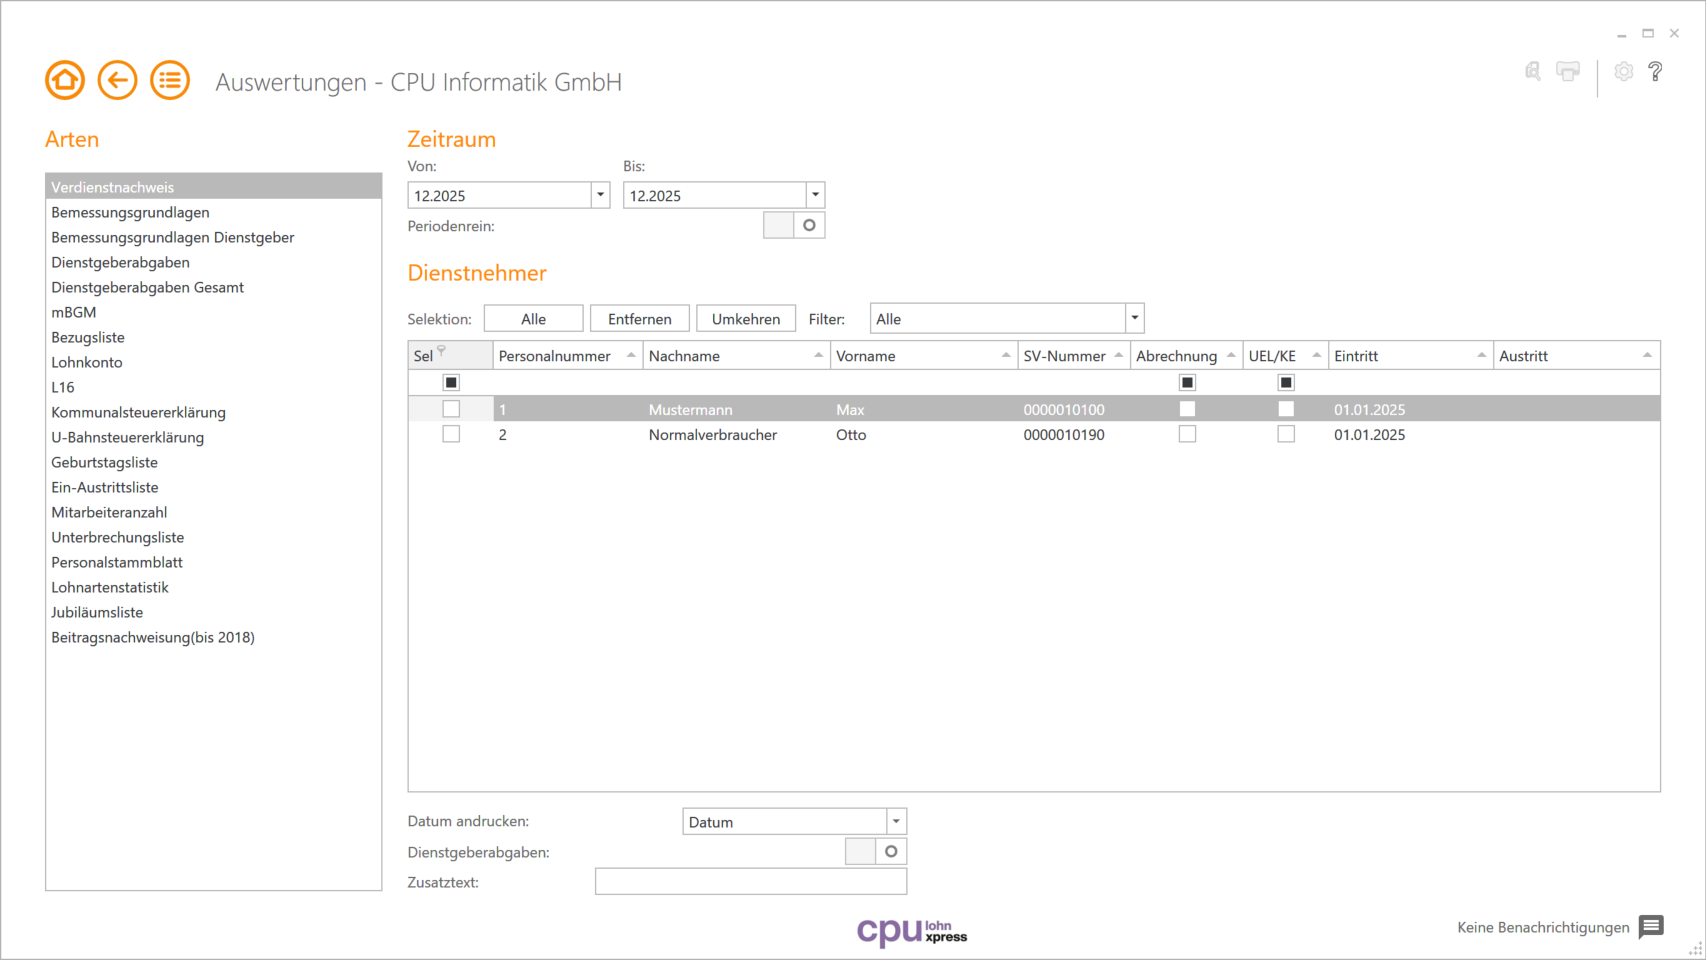
Task: Enable the Dienstgeberabgaben toggle
Action: coord(874,851)
